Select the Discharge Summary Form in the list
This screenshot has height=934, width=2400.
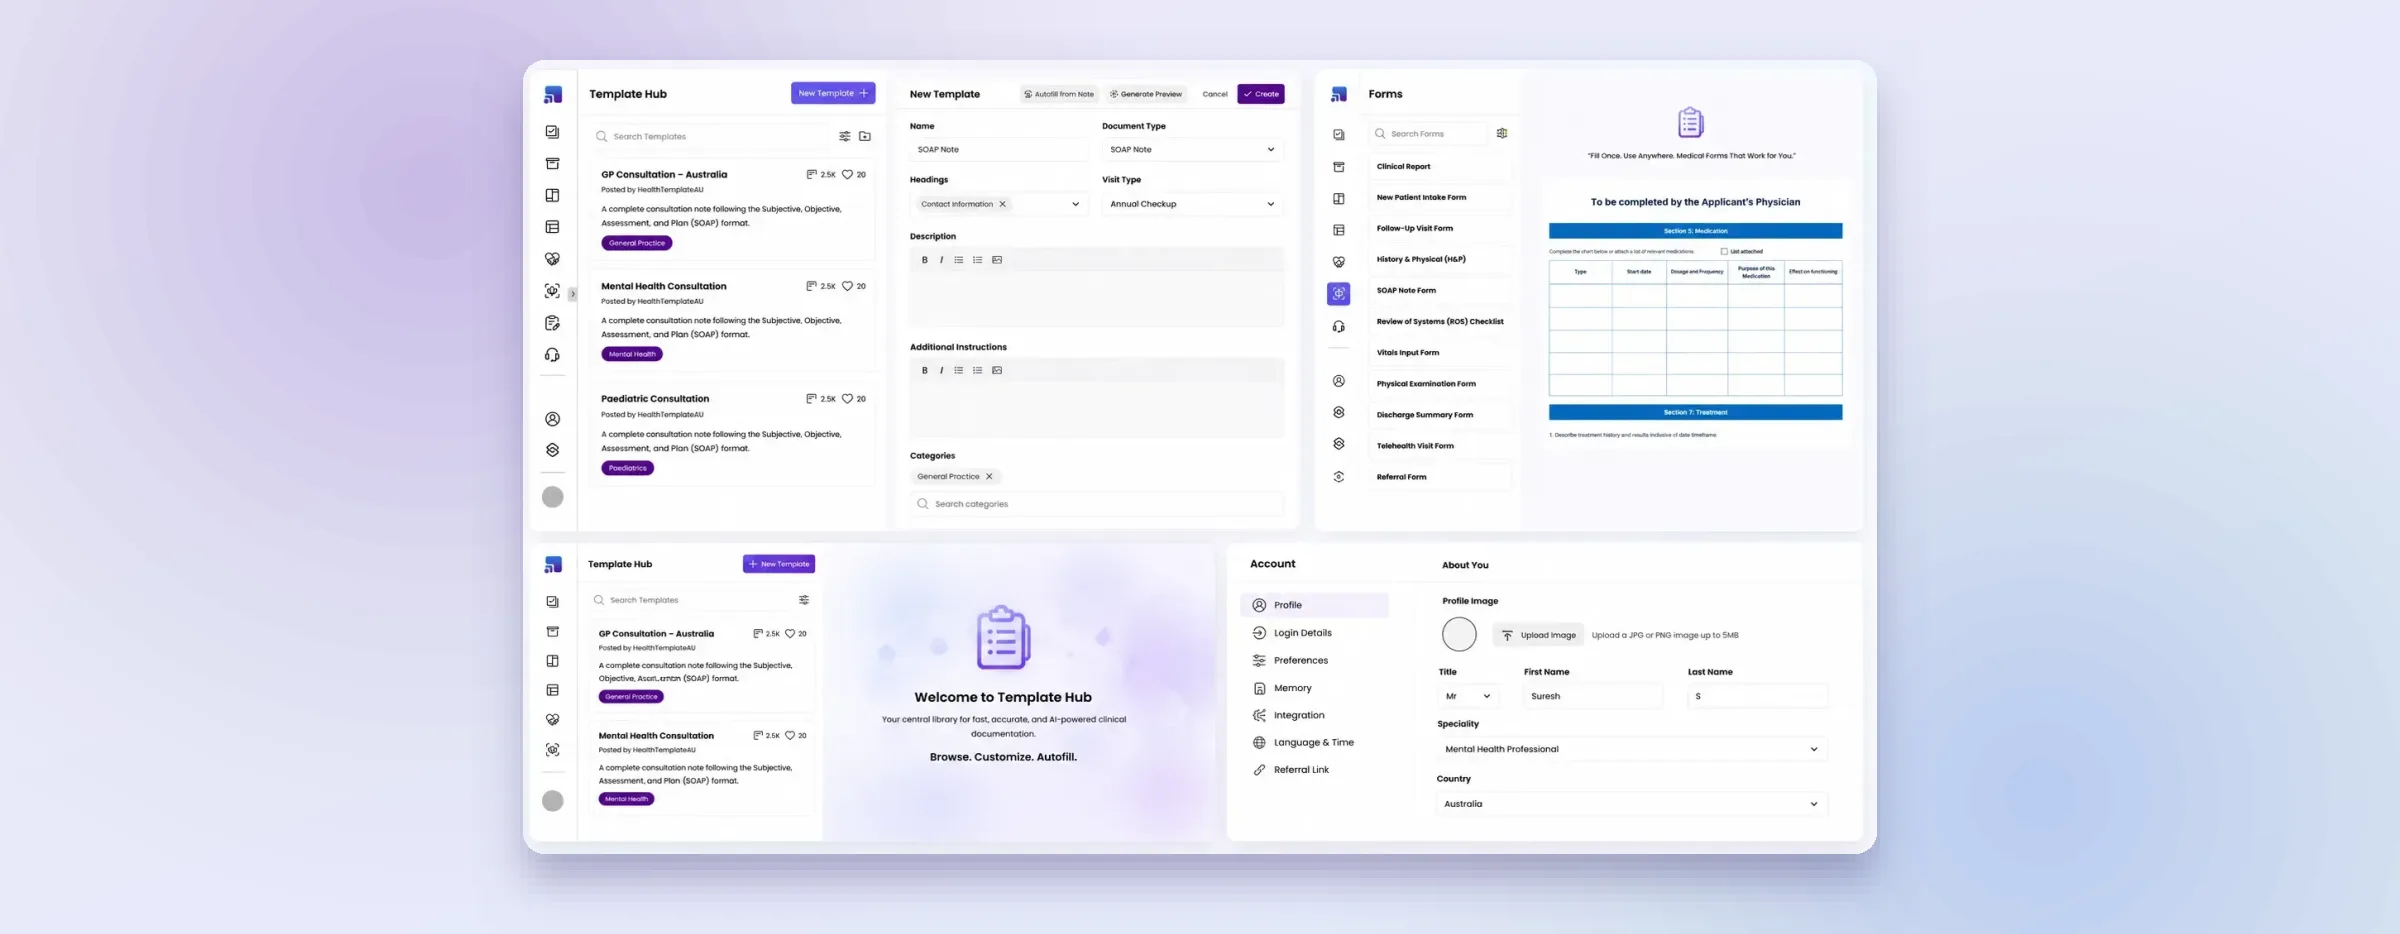point(1438,415)
